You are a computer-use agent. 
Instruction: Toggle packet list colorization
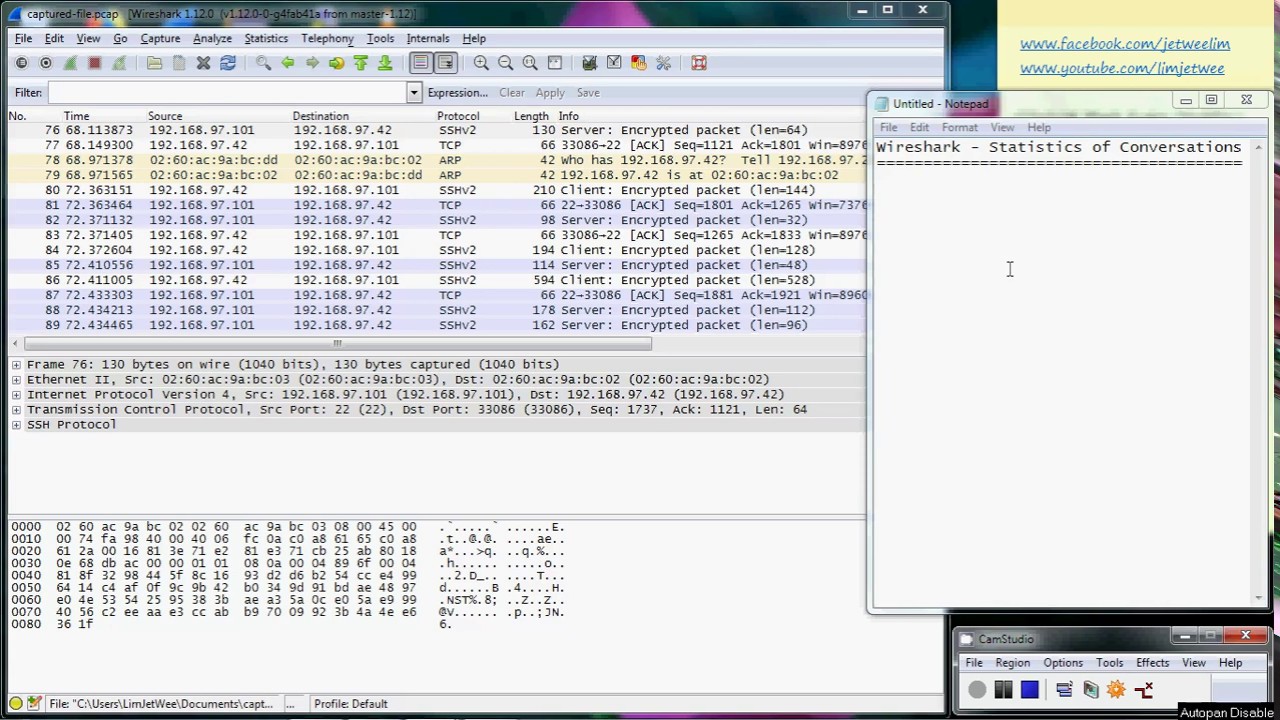point(420,63)
